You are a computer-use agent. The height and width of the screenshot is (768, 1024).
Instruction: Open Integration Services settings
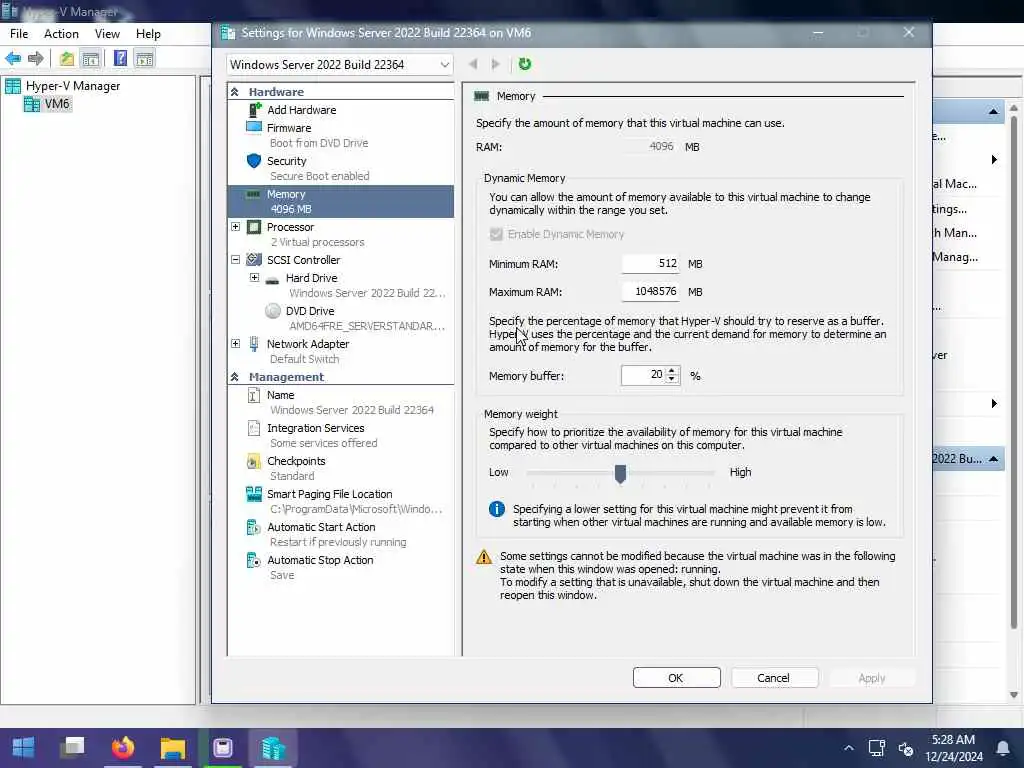coord(315,428)
